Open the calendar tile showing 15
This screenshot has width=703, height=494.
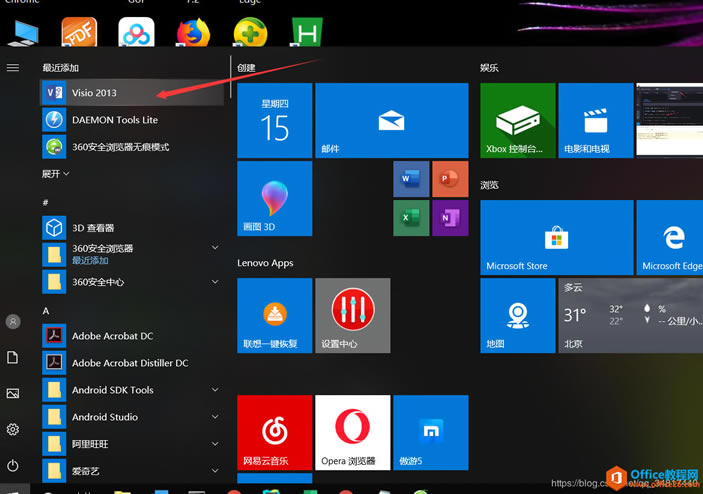click(274, 120)
